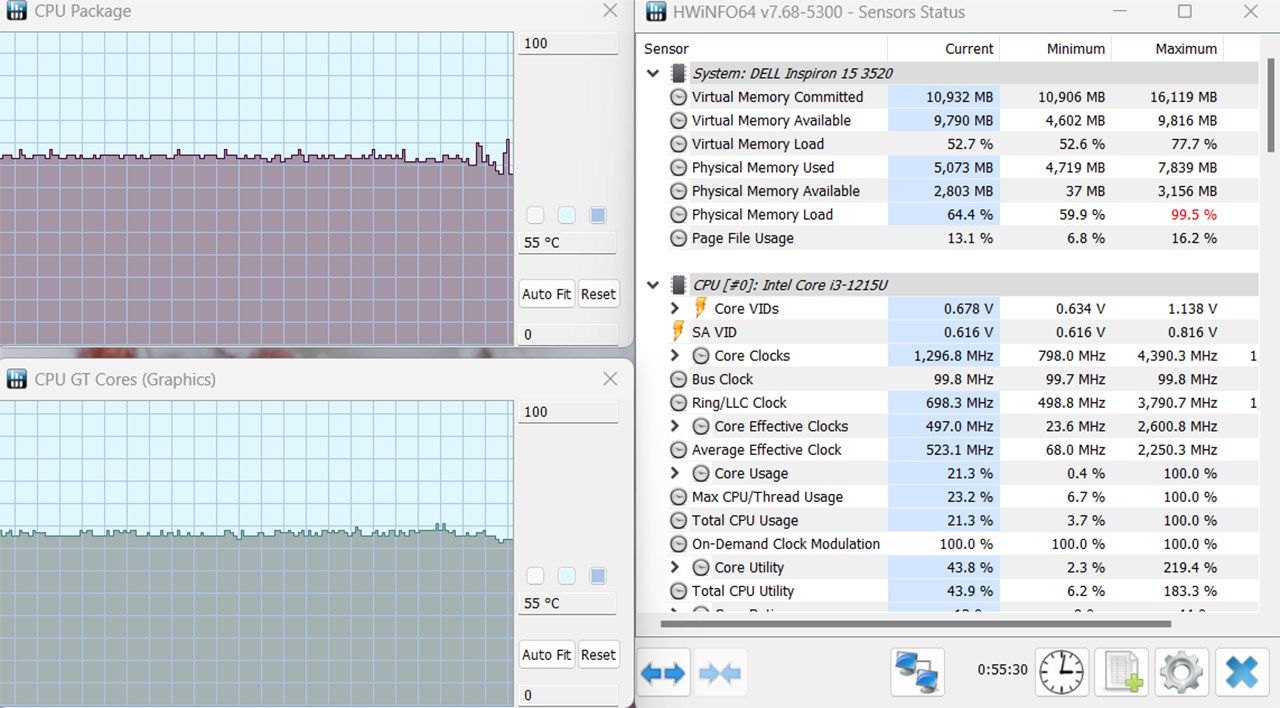Click the log file sheet icon
The image size is (1280, 708).
click(1120, 672)
